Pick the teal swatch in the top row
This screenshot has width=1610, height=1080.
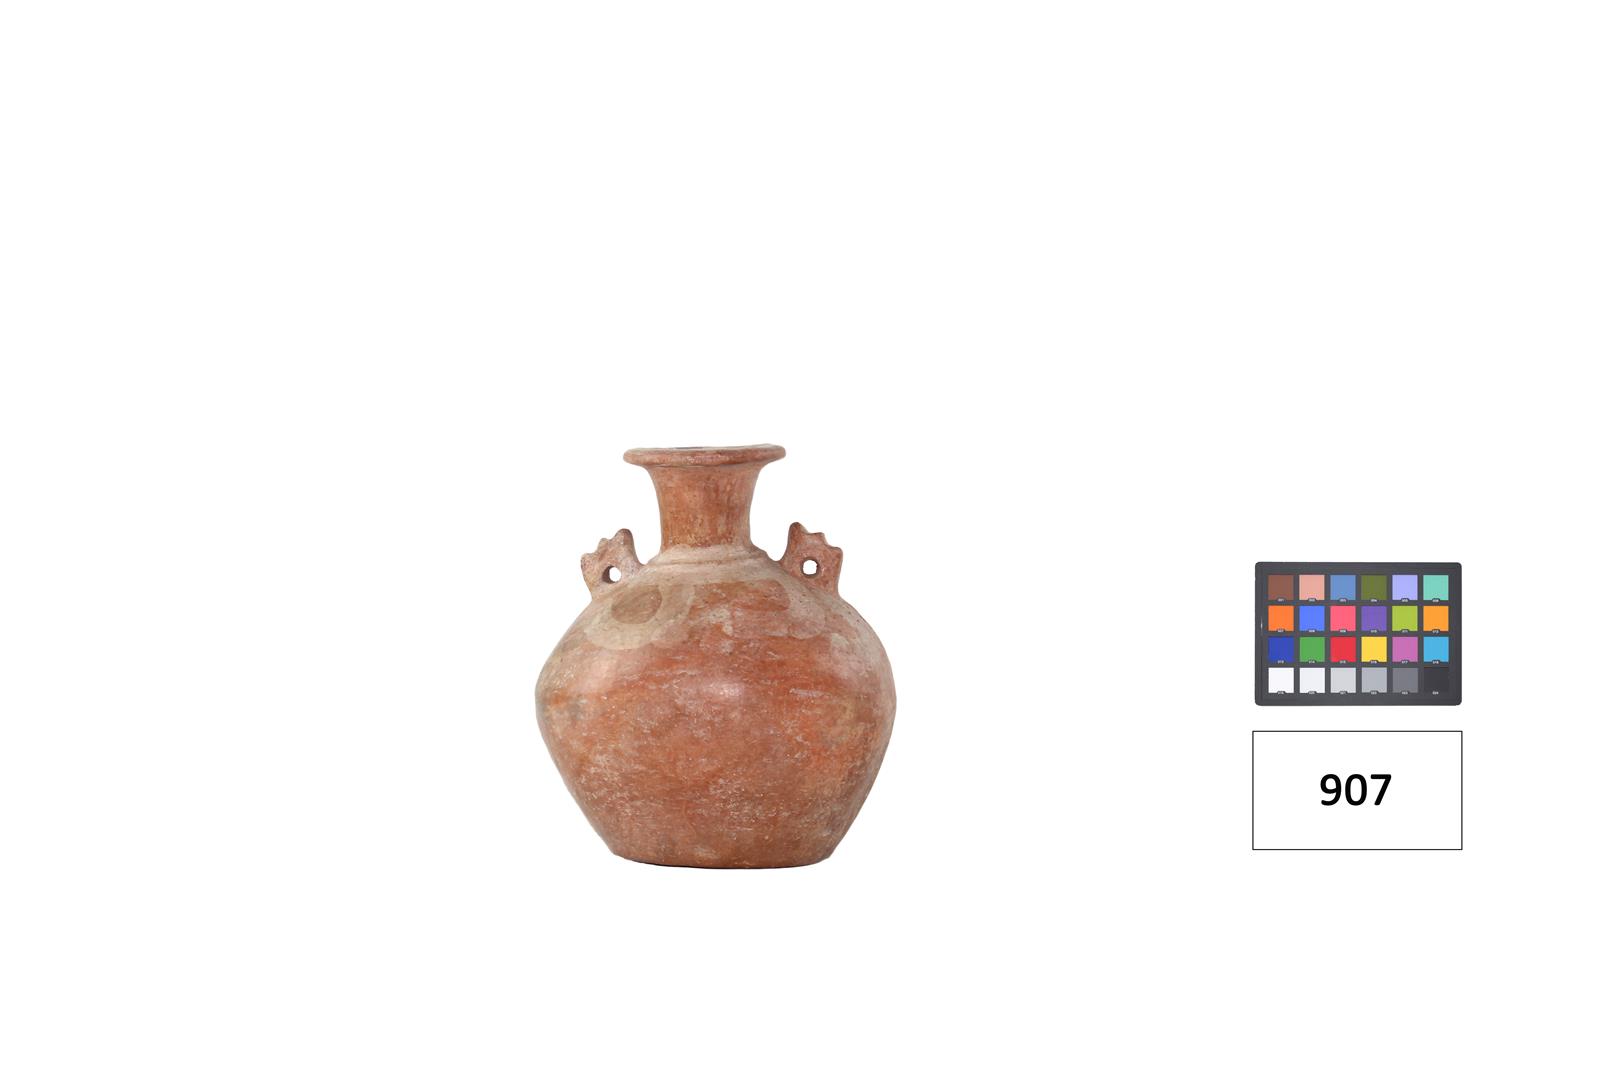point(1436,587)
